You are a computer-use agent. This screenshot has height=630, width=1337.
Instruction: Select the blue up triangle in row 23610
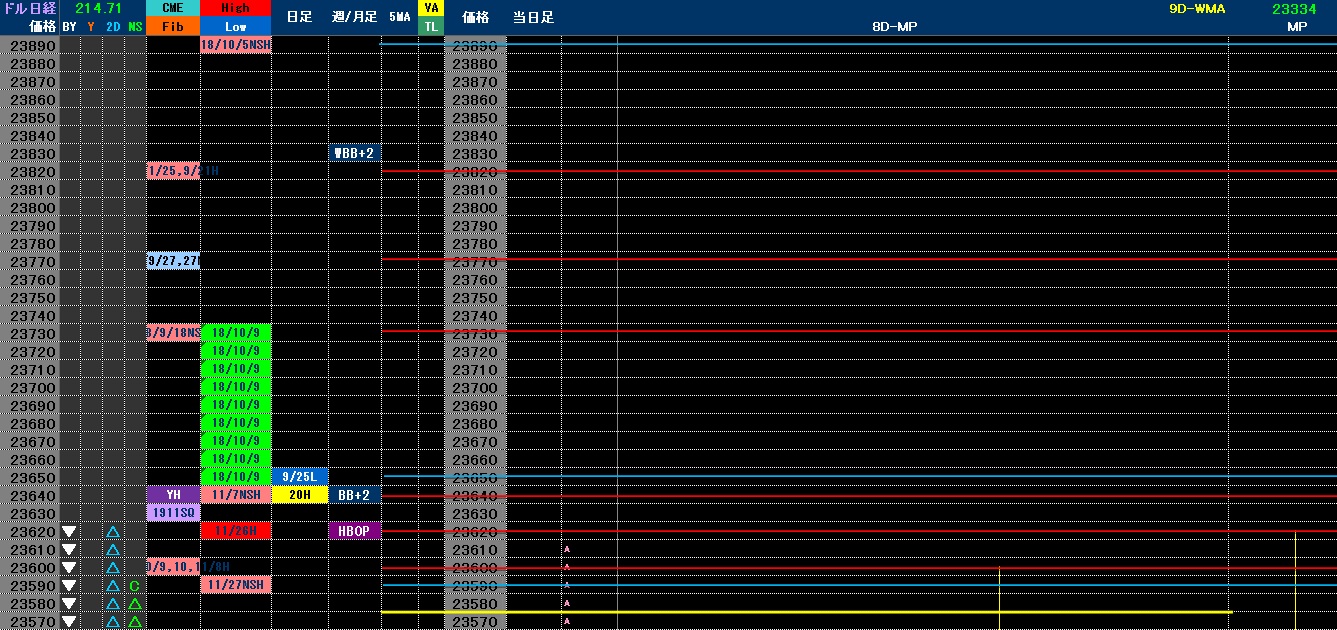coord(113,550)
